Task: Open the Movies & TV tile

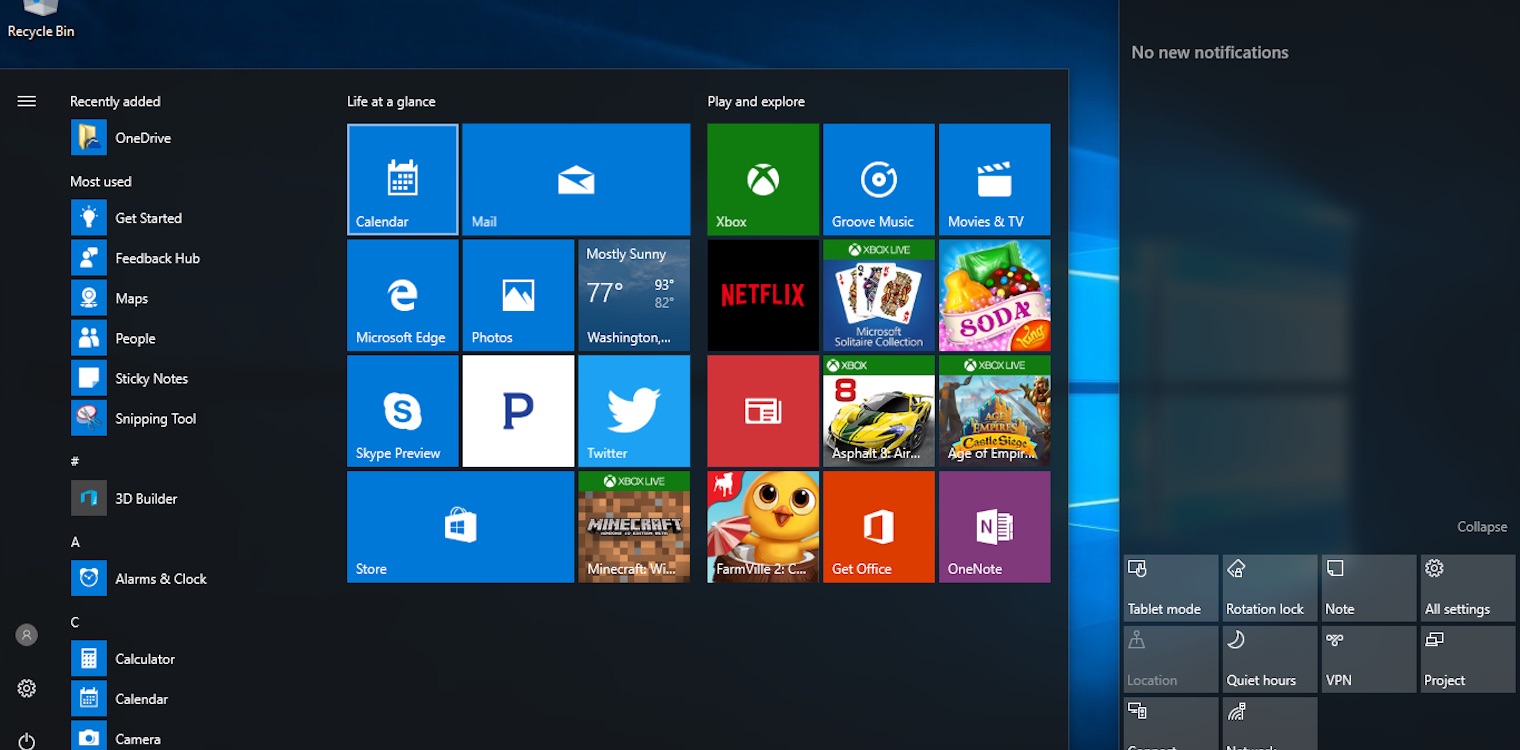Action: coord(995,179)
